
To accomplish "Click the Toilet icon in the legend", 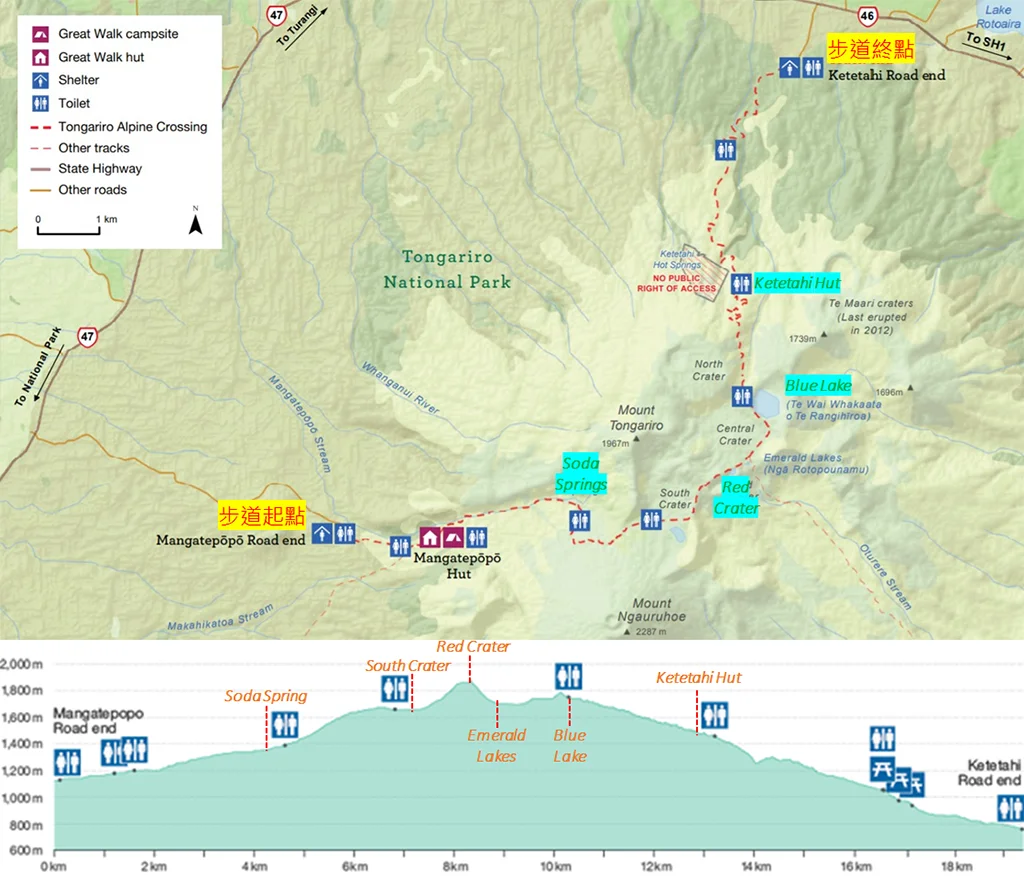I will [40, 103].
